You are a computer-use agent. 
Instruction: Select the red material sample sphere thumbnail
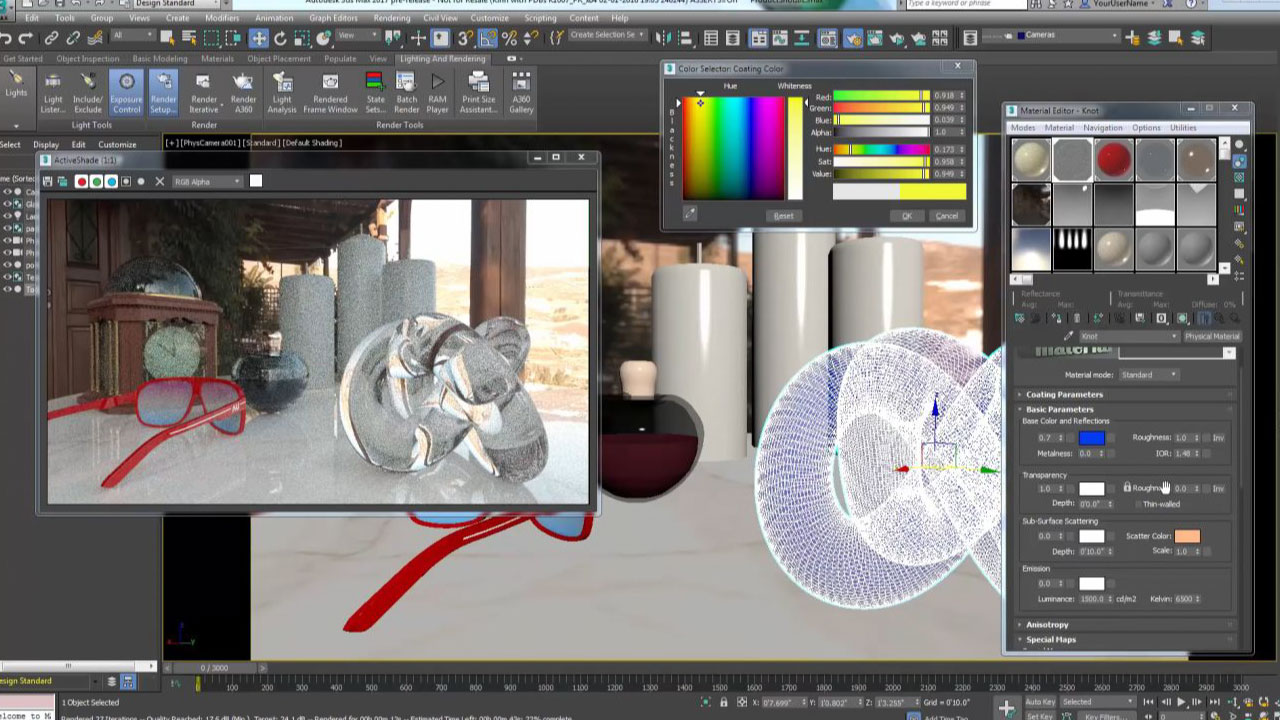click(1113, 158)
